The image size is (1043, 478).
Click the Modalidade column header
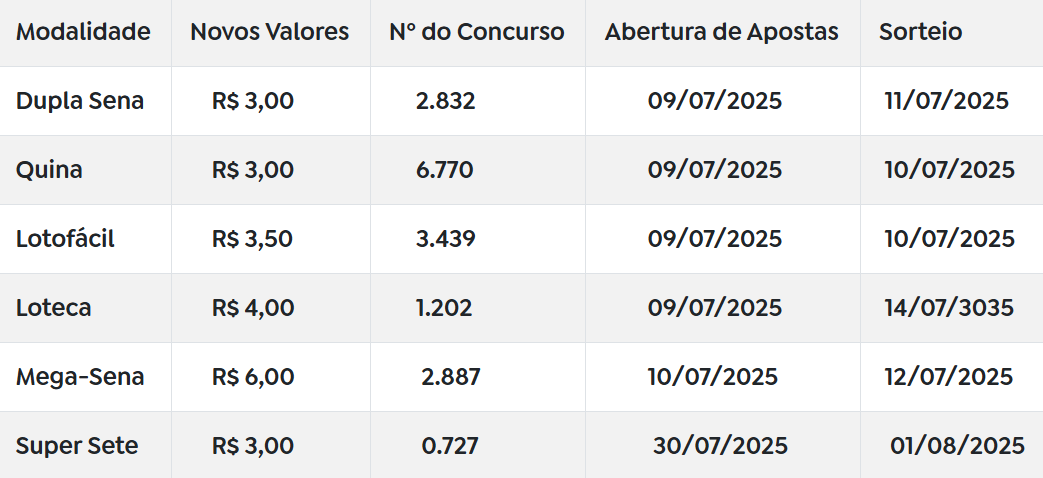tap(83, 31)
